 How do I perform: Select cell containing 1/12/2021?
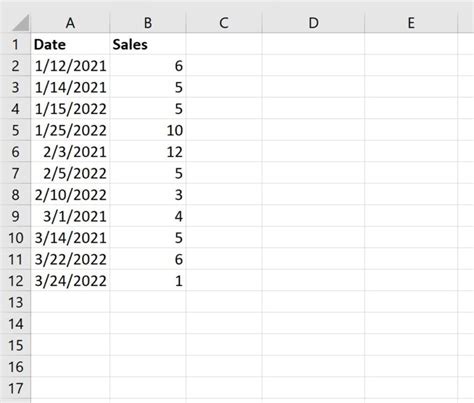(x=70, y=65)
